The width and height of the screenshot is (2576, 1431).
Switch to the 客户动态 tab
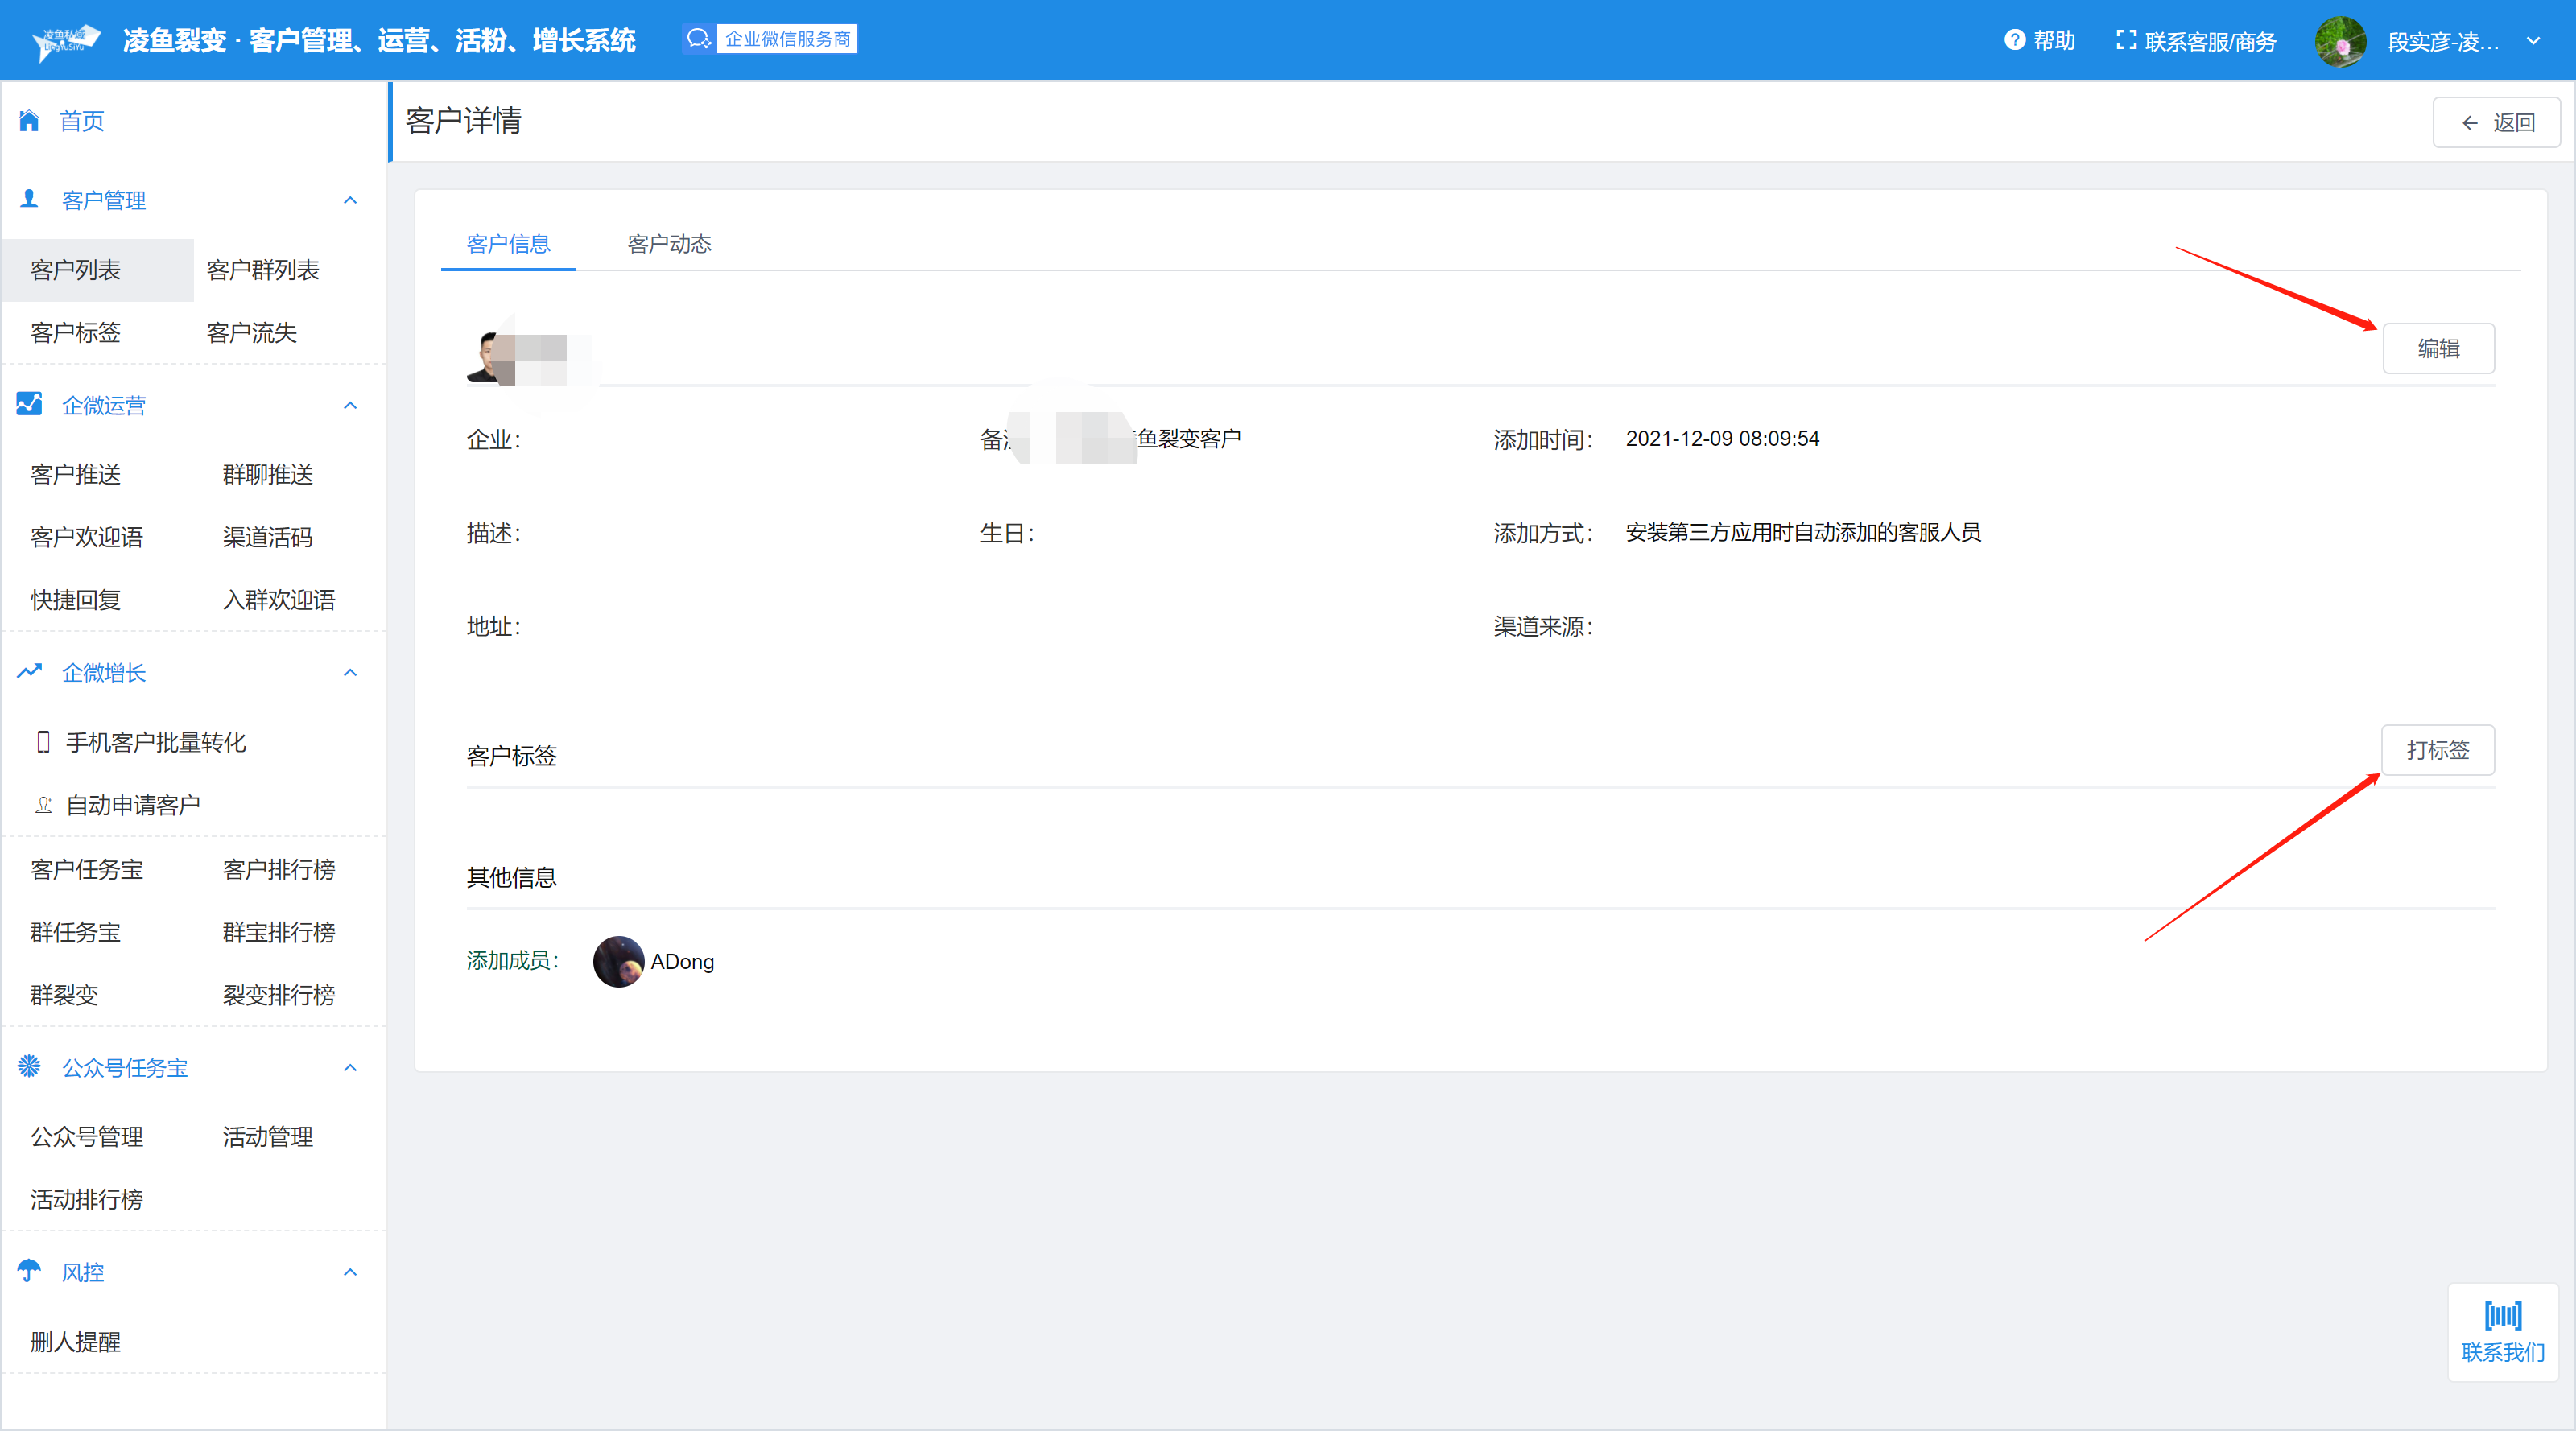pos(669,244)
